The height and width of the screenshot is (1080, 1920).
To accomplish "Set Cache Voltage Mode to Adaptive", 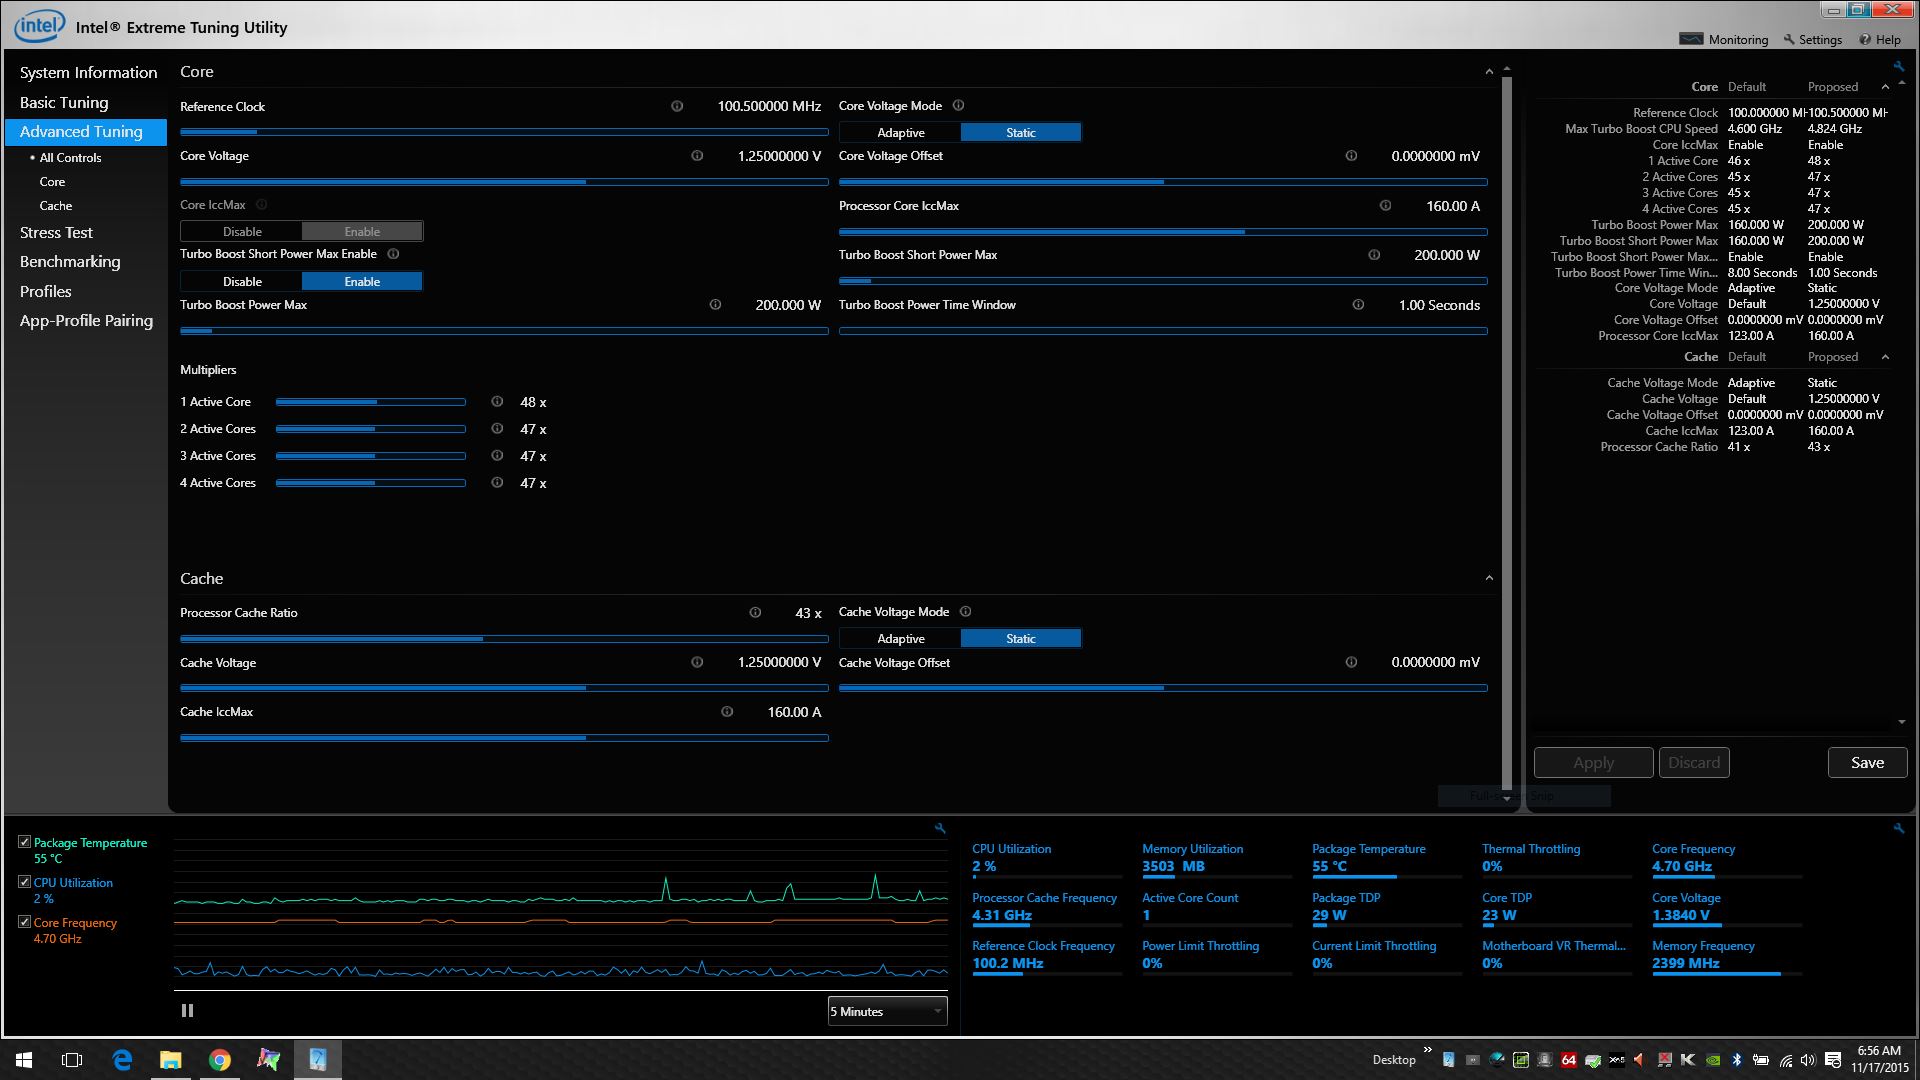I will [900, 638].
